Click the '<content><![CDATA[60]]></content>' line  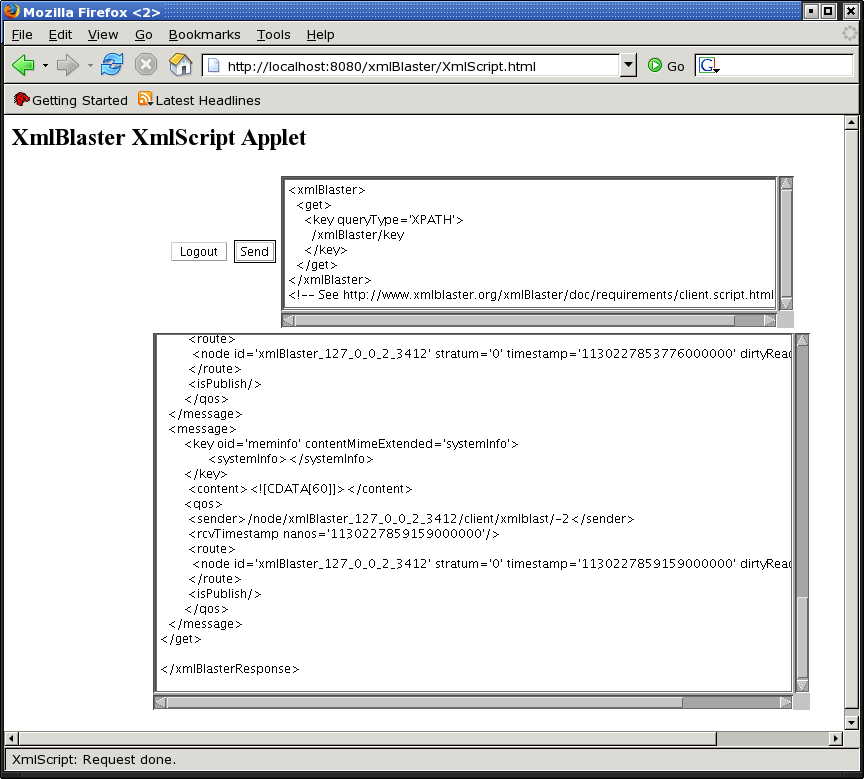pyautogui.click(x=300, y=489)
